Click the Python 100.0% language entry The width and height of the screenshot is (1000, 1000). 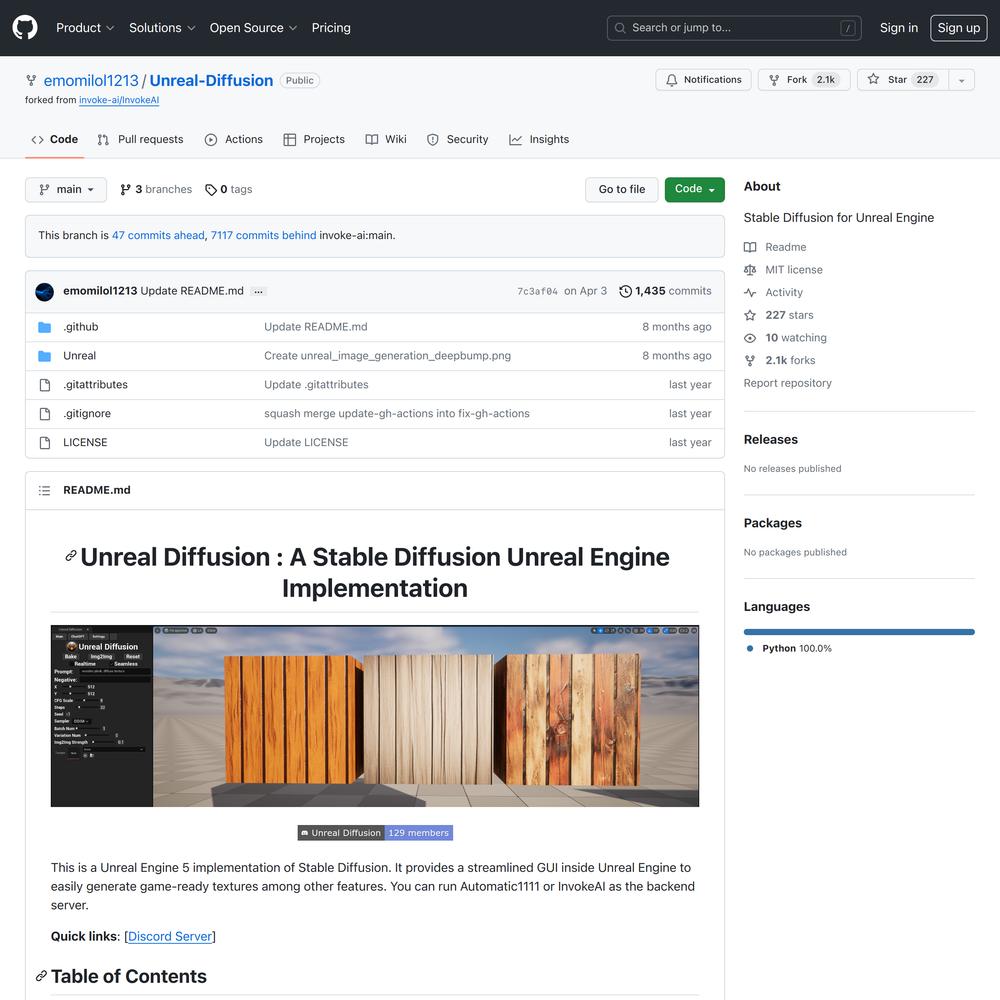(790, 649)
